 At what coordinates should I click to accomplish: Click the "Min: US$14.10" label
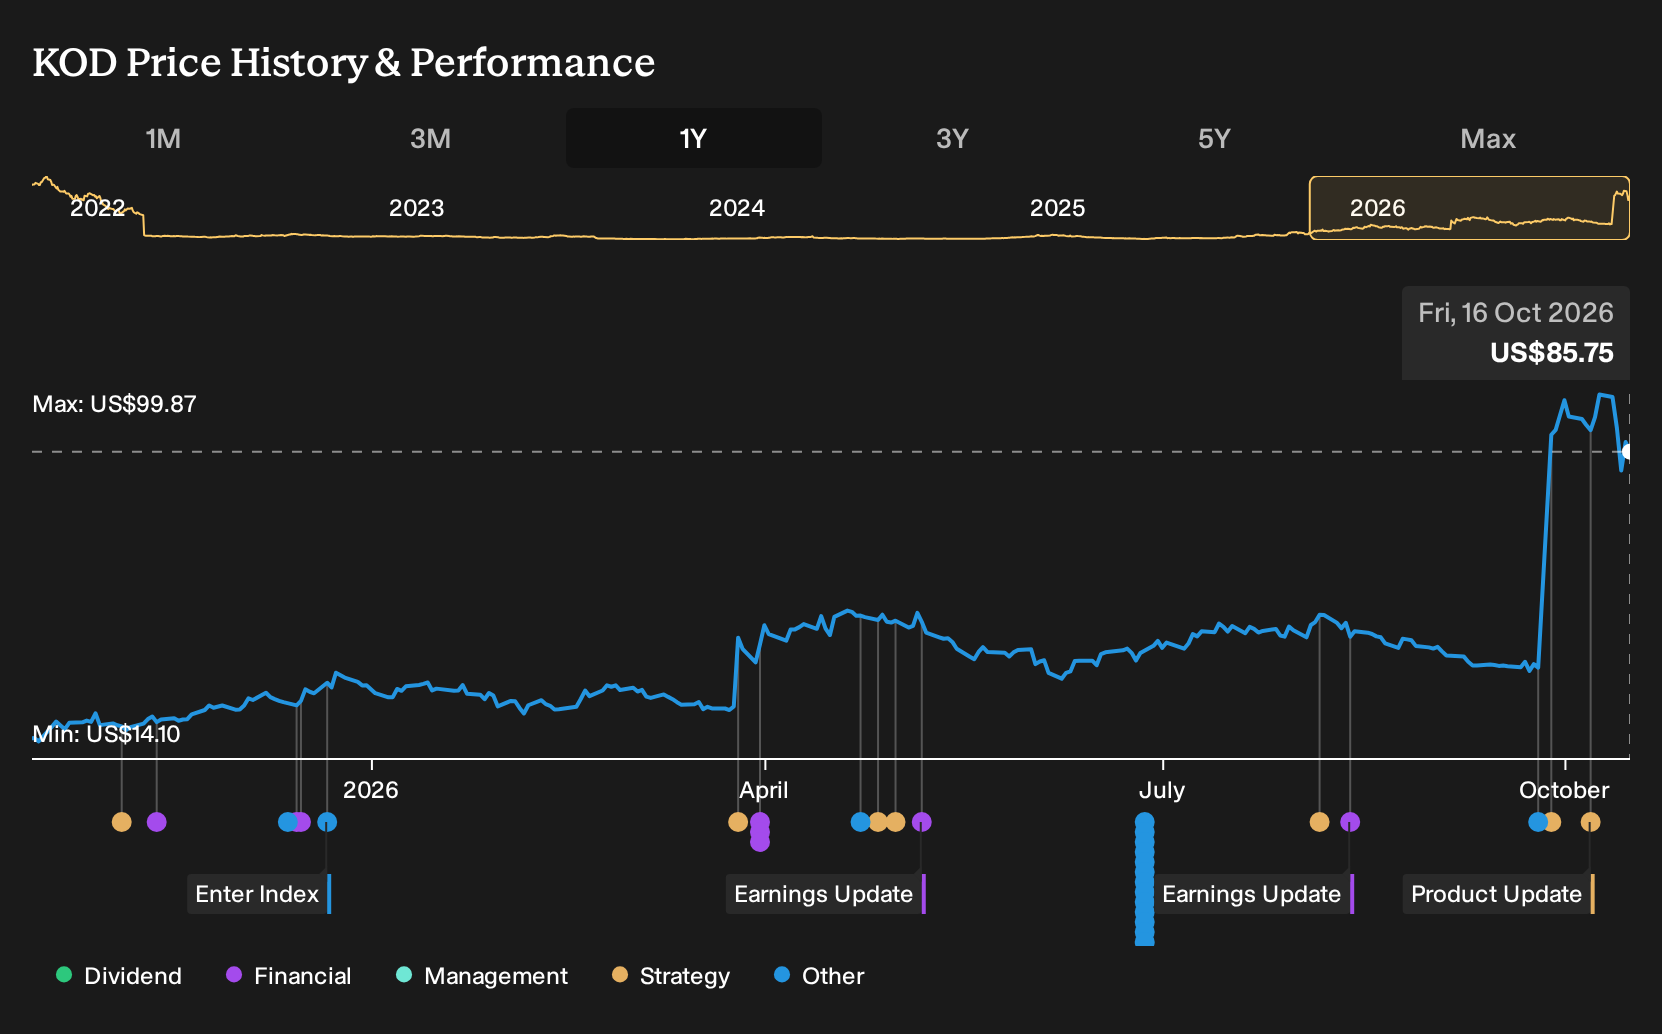point(107,734)
